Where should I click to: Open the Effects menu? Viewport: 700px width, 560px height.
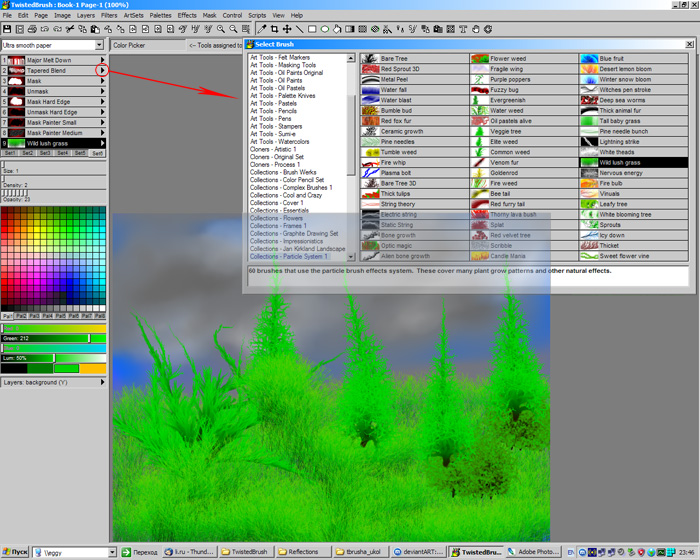click(x=187, y=15)
